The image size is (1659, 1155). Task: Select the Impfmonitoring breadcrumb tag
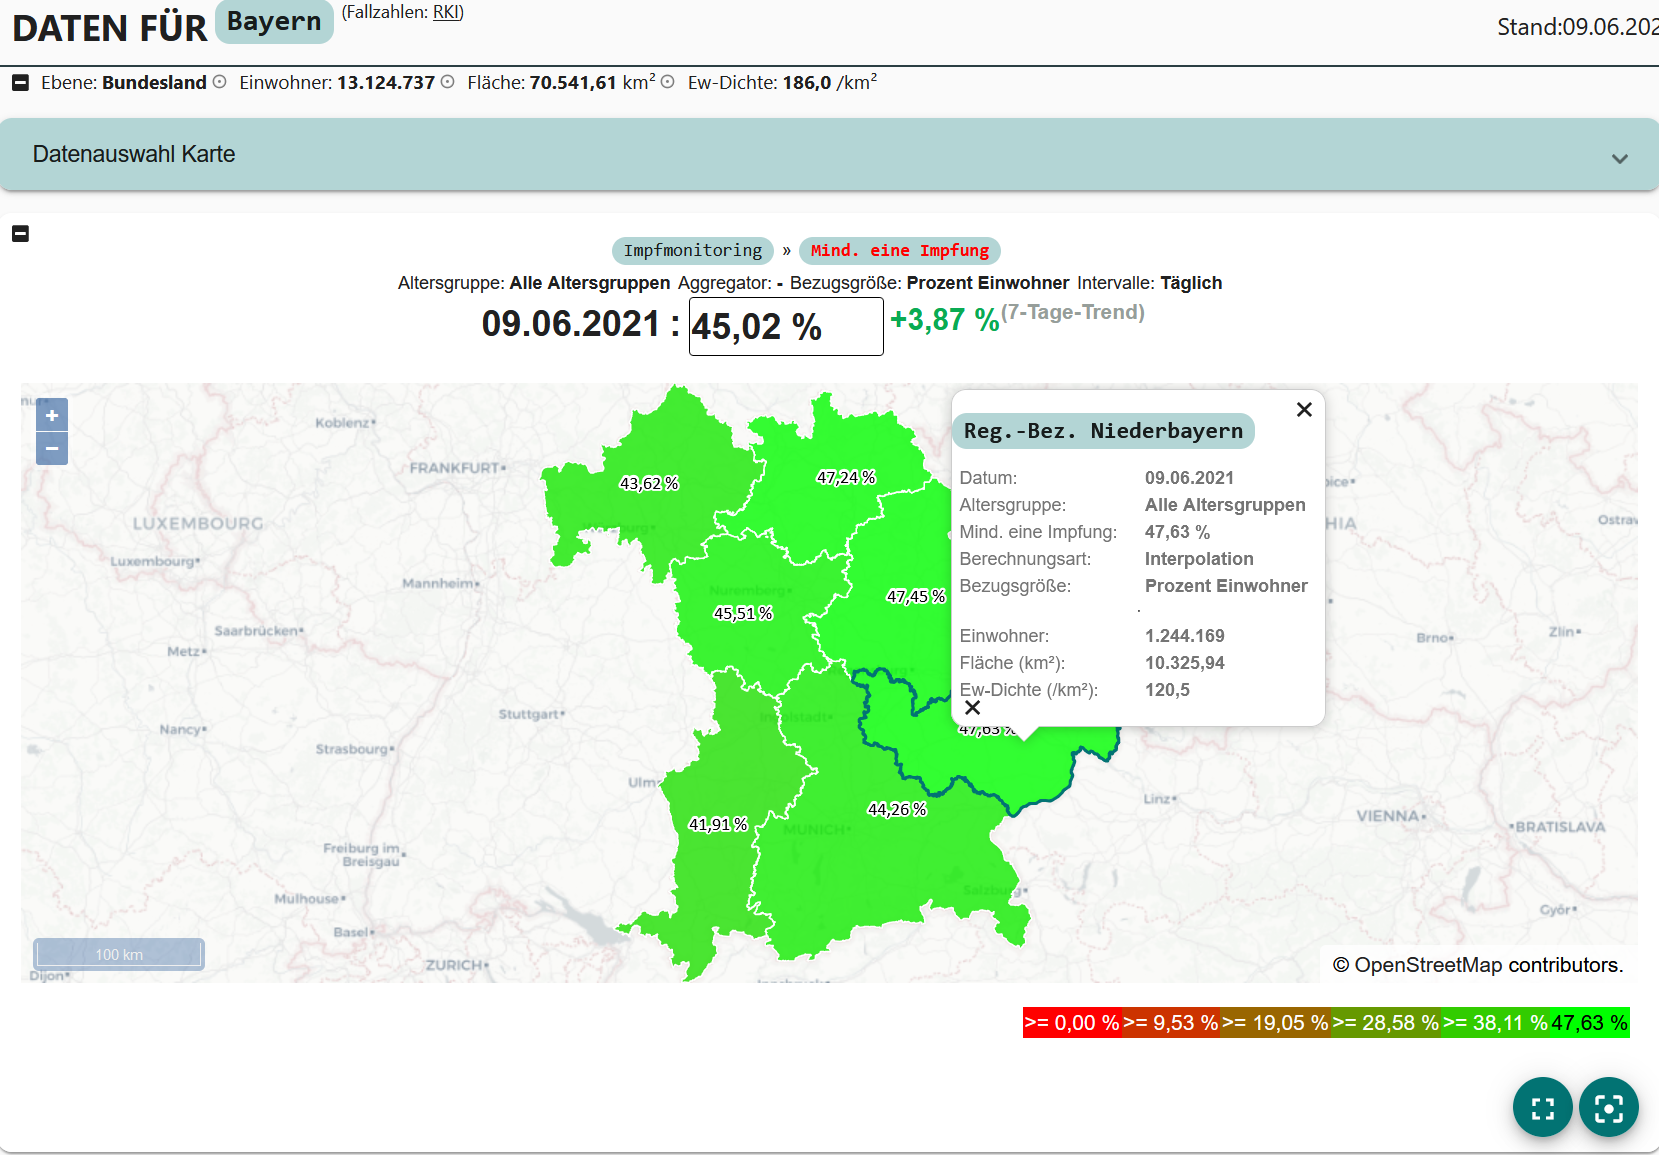click(693, 250)
